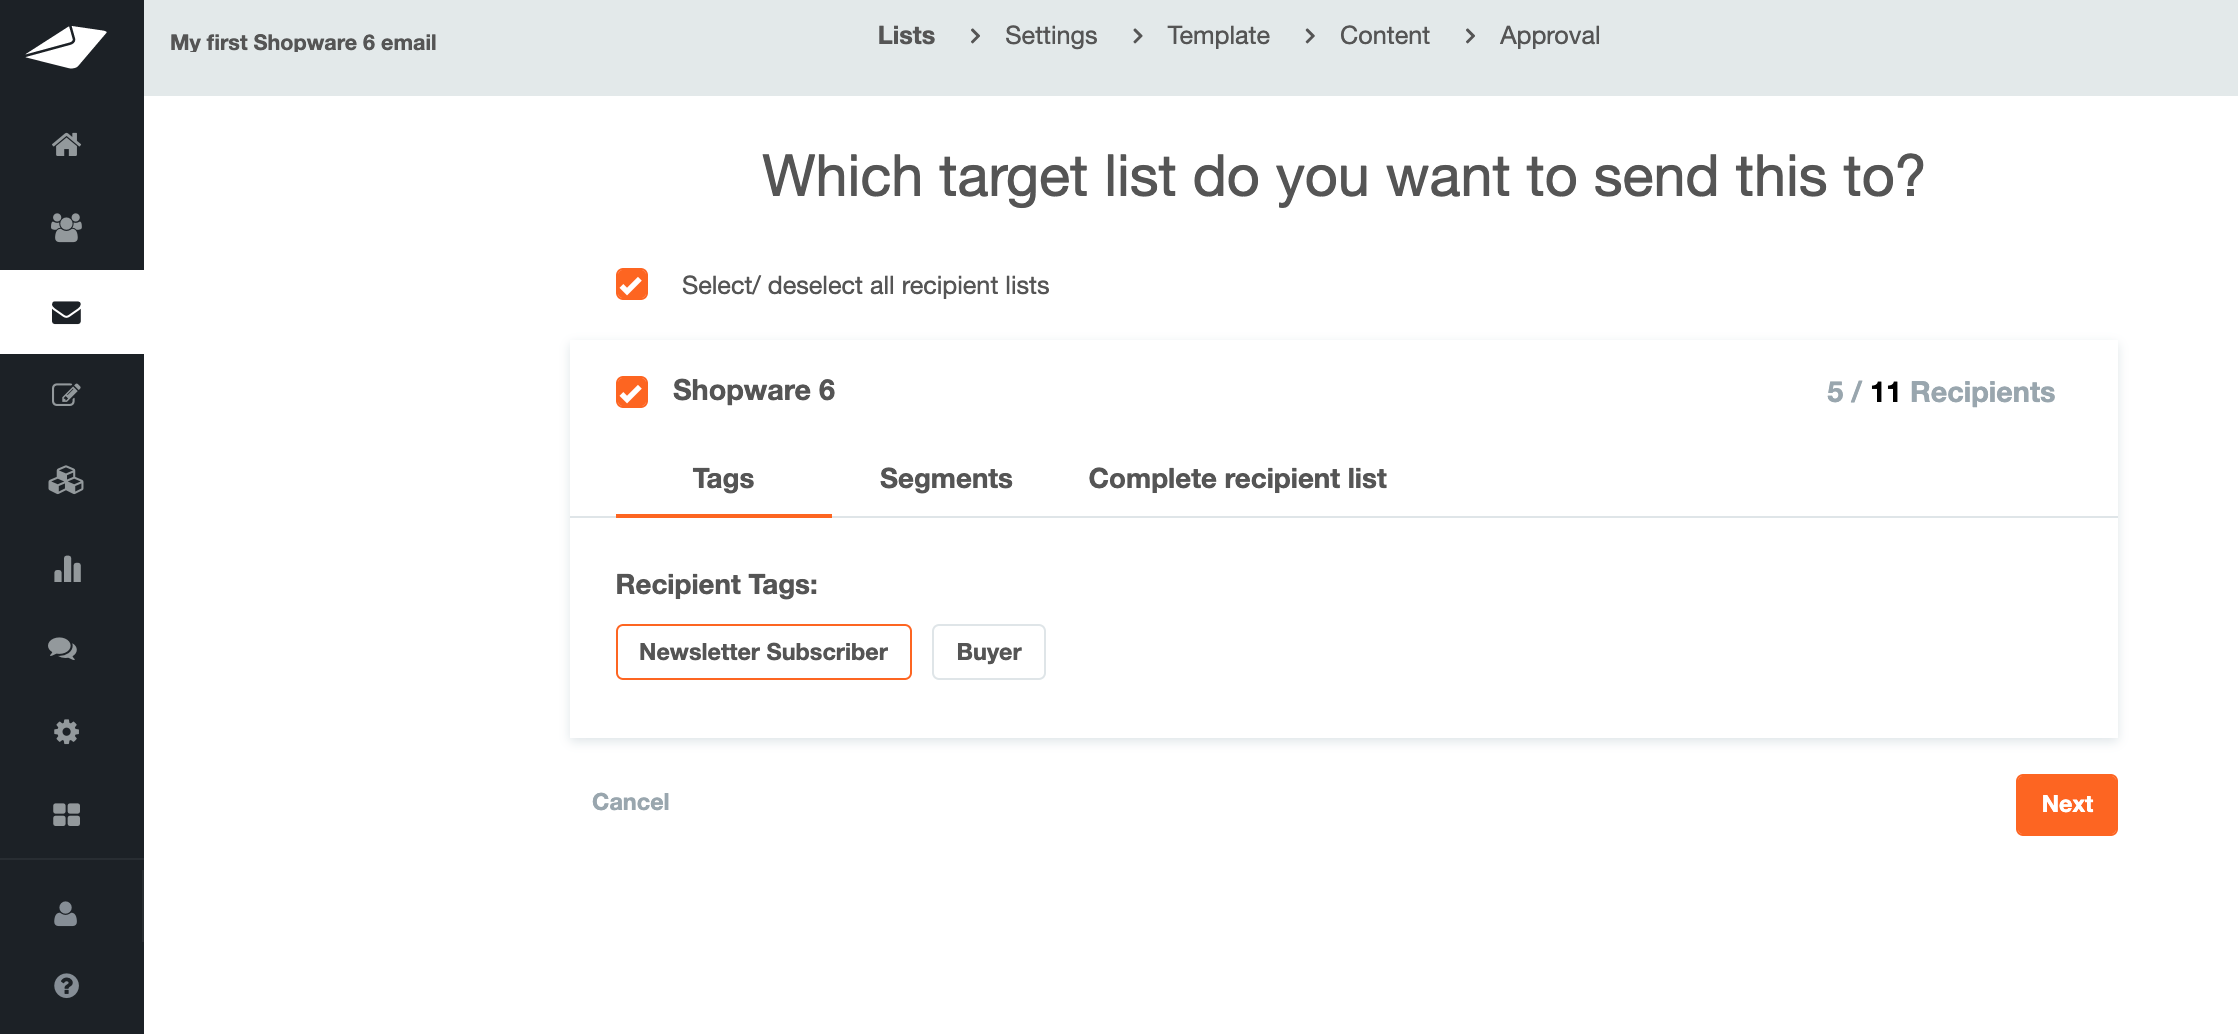The image size is (2238, 1034).
Task: Select the Mailings envelope icon
Action: coord(66,312)
